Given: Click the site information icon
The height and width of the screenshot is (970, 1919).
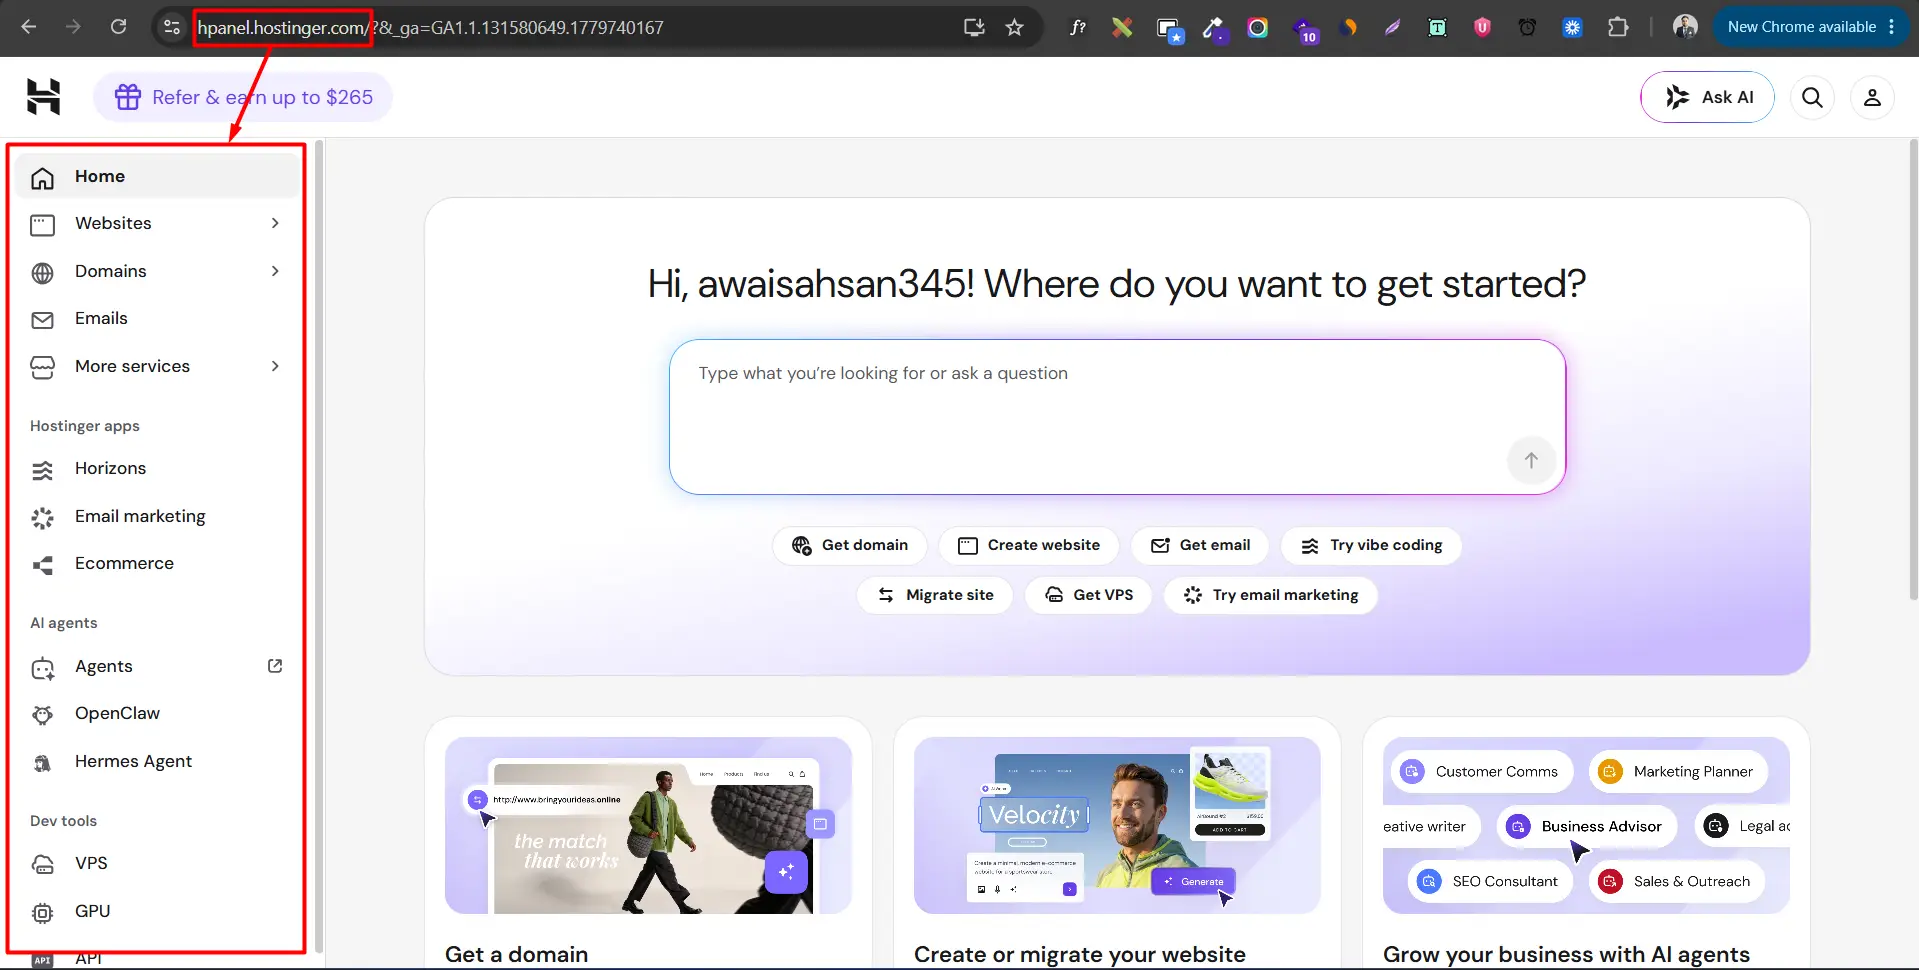Looking at the screenshot, I should point(172,27).
